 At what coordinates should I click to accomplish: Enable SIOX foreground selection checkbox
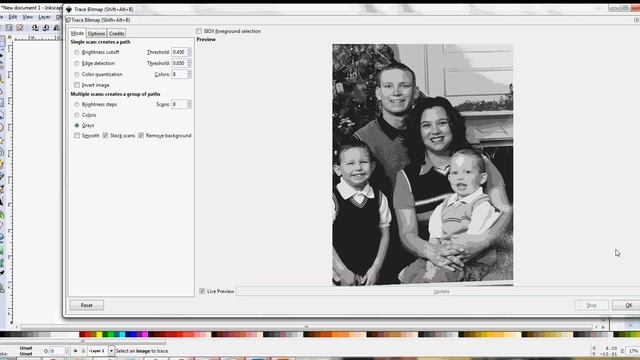[x=199, y=31]
